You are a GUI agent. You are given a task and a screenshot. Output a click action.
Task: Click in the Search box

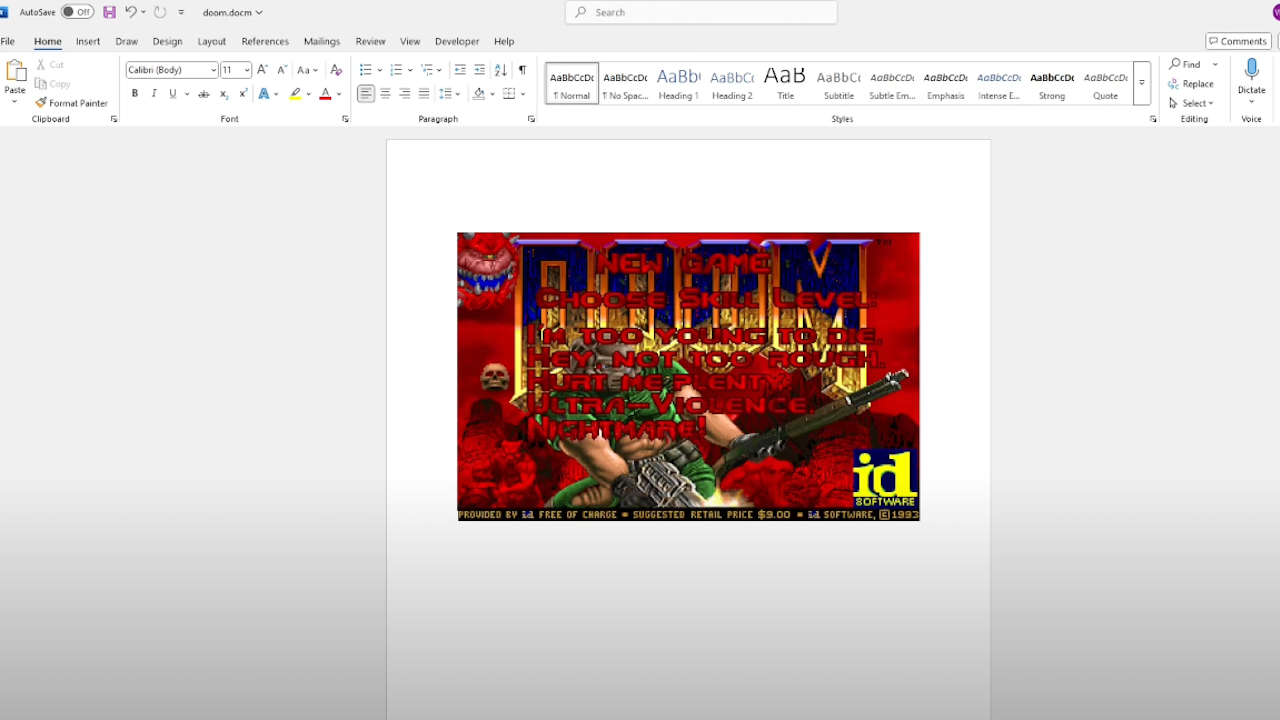click(x=701, y=12)
